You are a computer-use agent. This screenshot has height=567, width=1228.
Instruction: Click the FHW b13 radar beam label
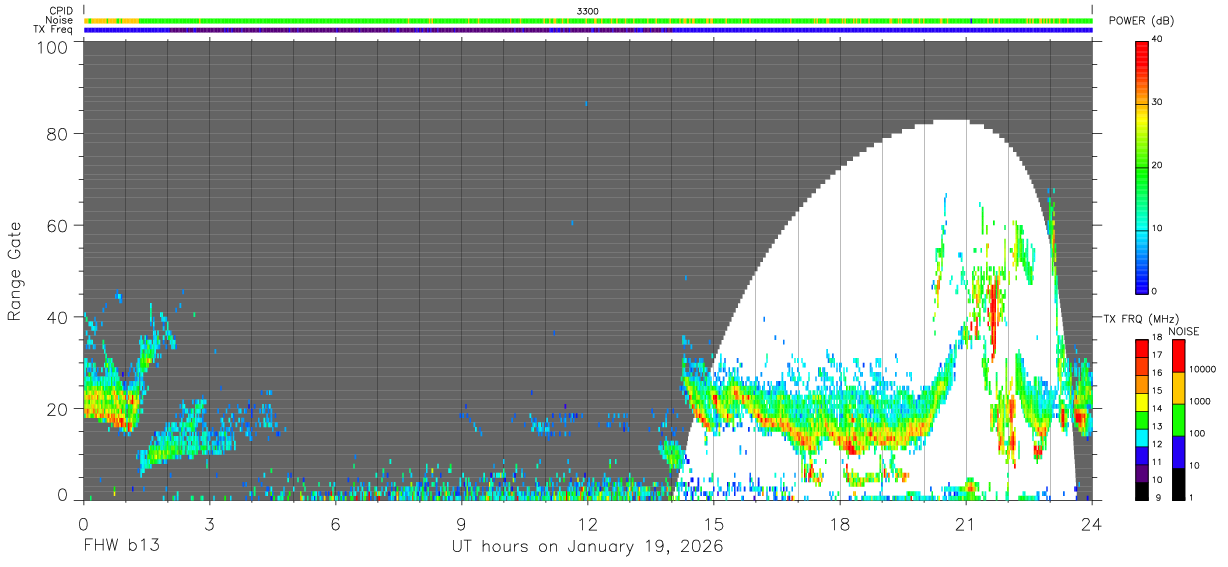[x=122, y=547]
